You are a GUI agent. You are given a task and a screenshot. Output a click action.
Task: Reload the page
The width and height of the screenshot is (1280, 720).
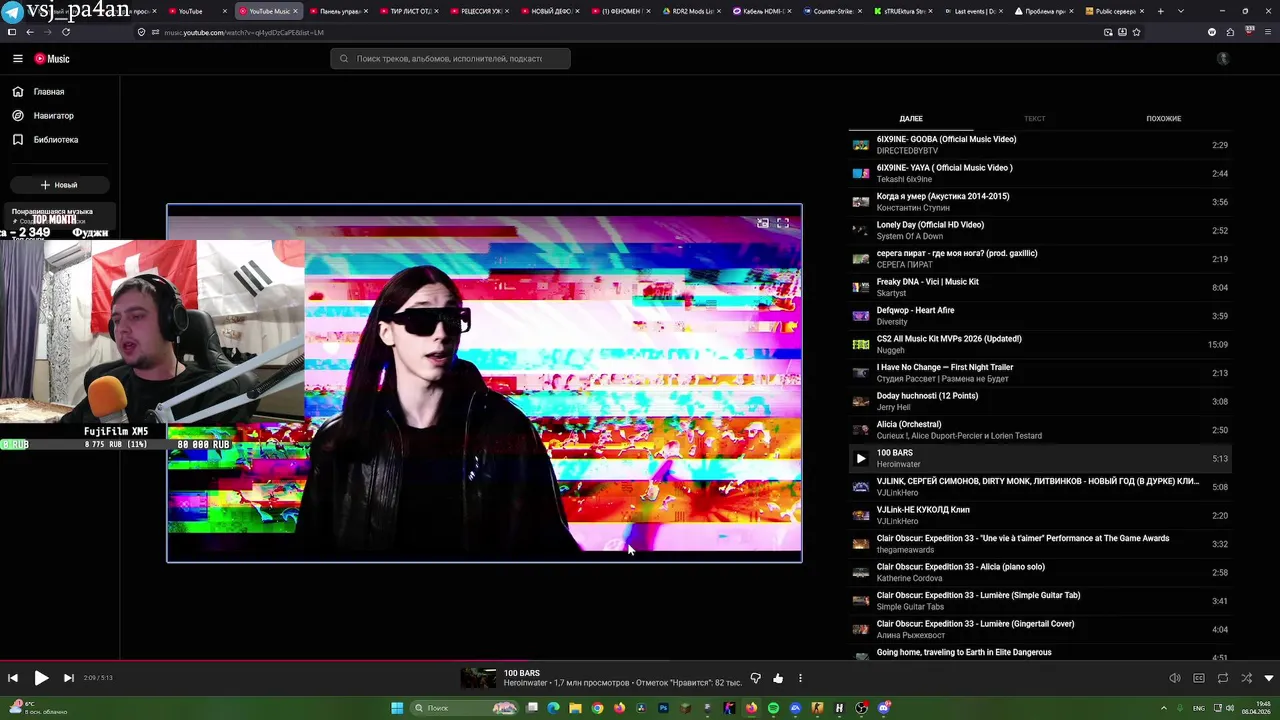pos(66,32)
